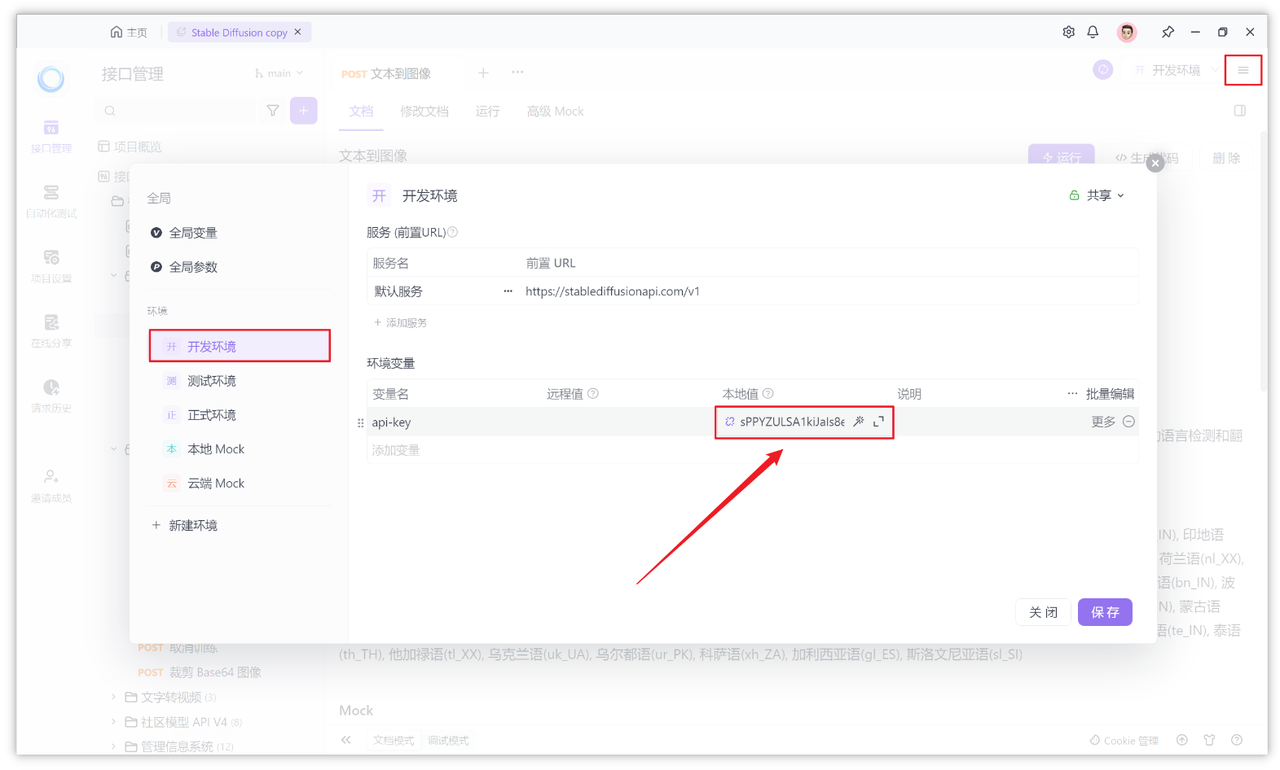Open the 共享 sharing dropdown
The image size is (1280, 770).
pos(1097,195)
